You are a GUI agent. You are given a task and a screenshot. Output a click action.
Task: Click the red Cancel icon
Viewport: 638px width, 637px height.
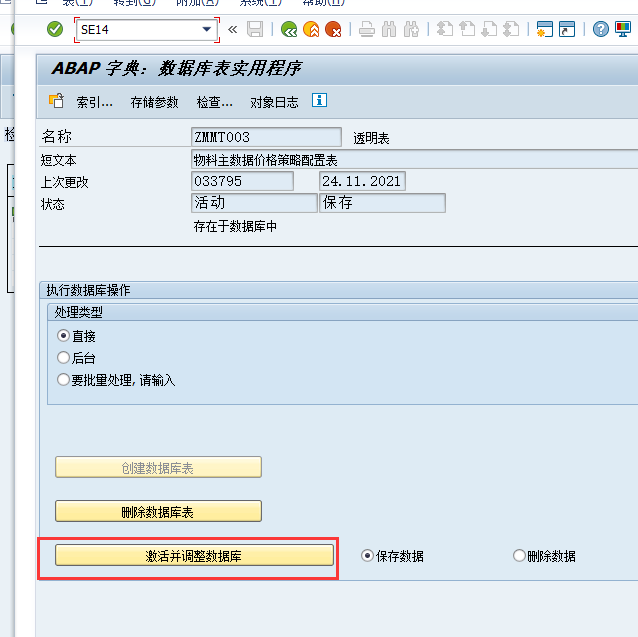[x=333, y=30]
